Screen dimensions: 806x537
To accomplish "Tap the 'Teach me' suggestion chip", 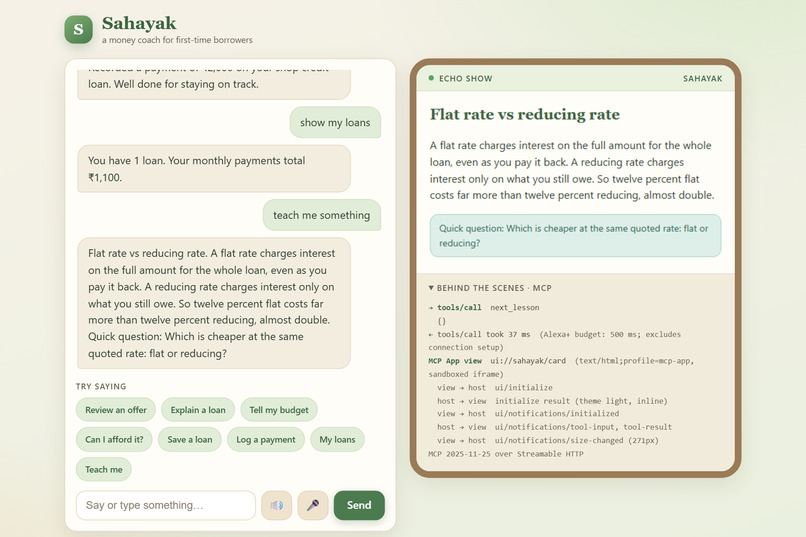I will (104, 469).
